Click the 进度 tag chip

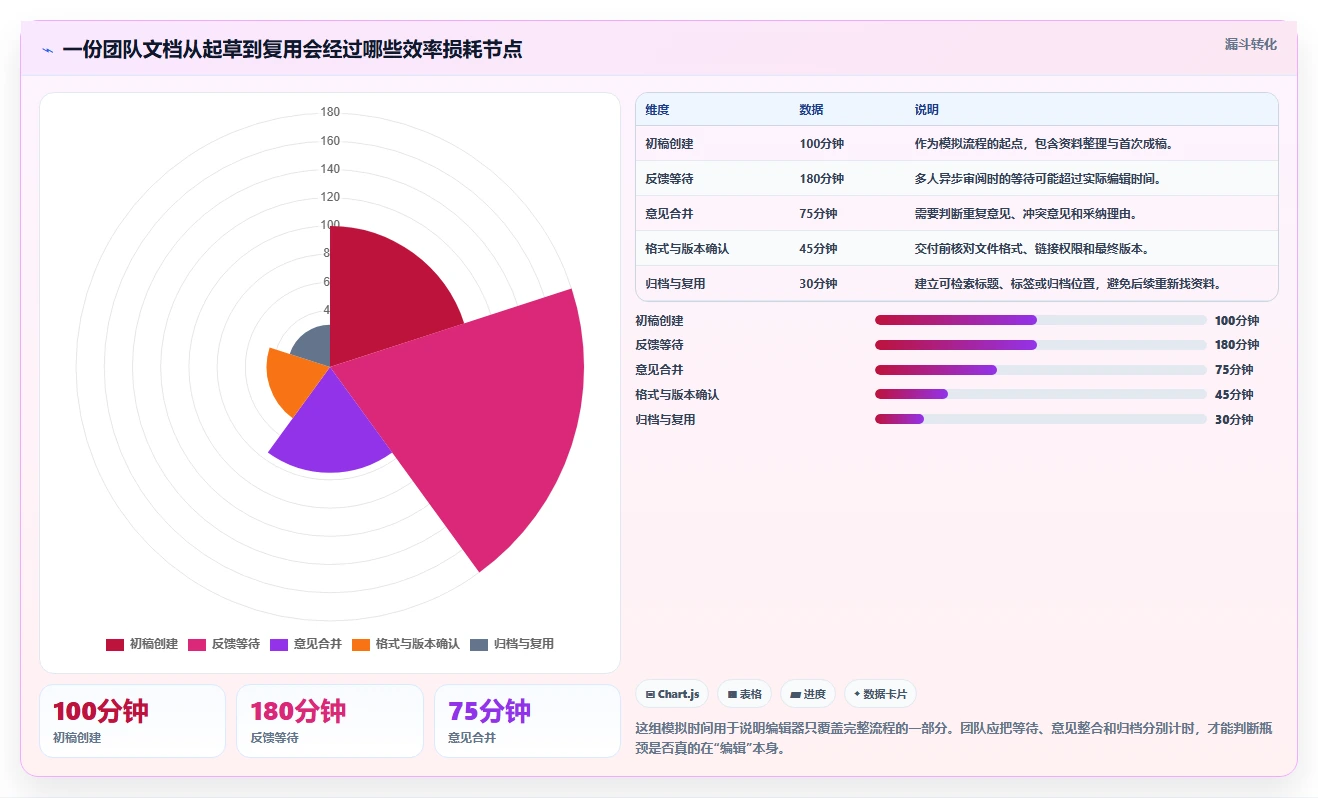(x=808, y=694)
